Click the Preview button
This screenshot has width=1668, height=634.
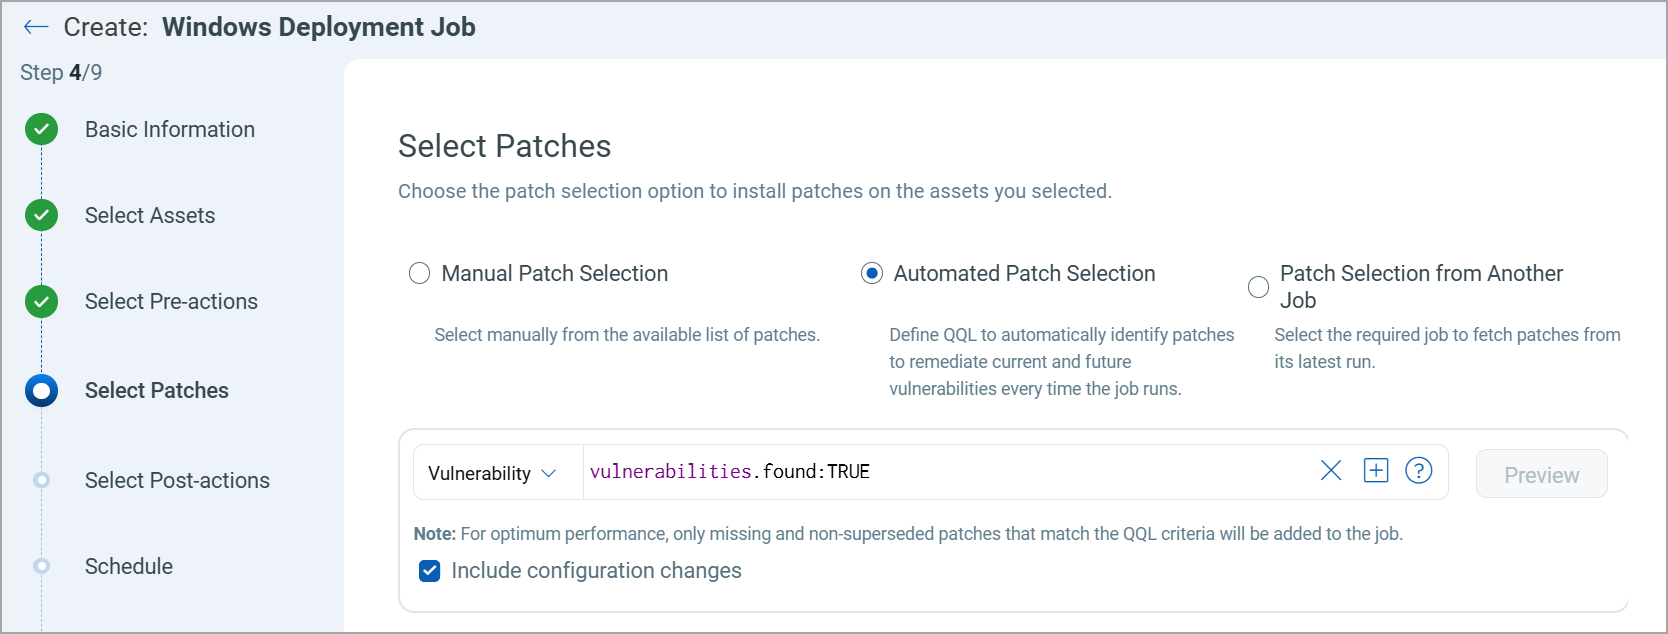[x=1541, y=474]
